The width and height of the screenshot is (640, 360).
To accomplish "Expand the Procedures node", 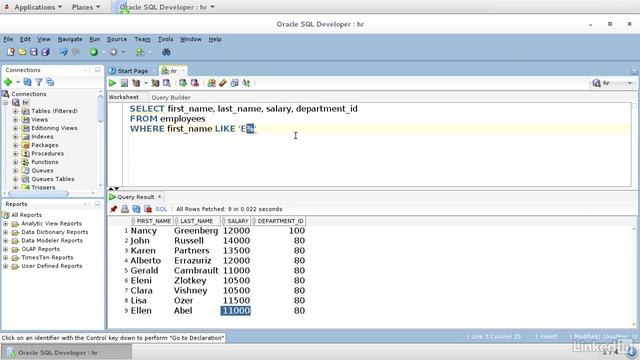I will point(16,153).
